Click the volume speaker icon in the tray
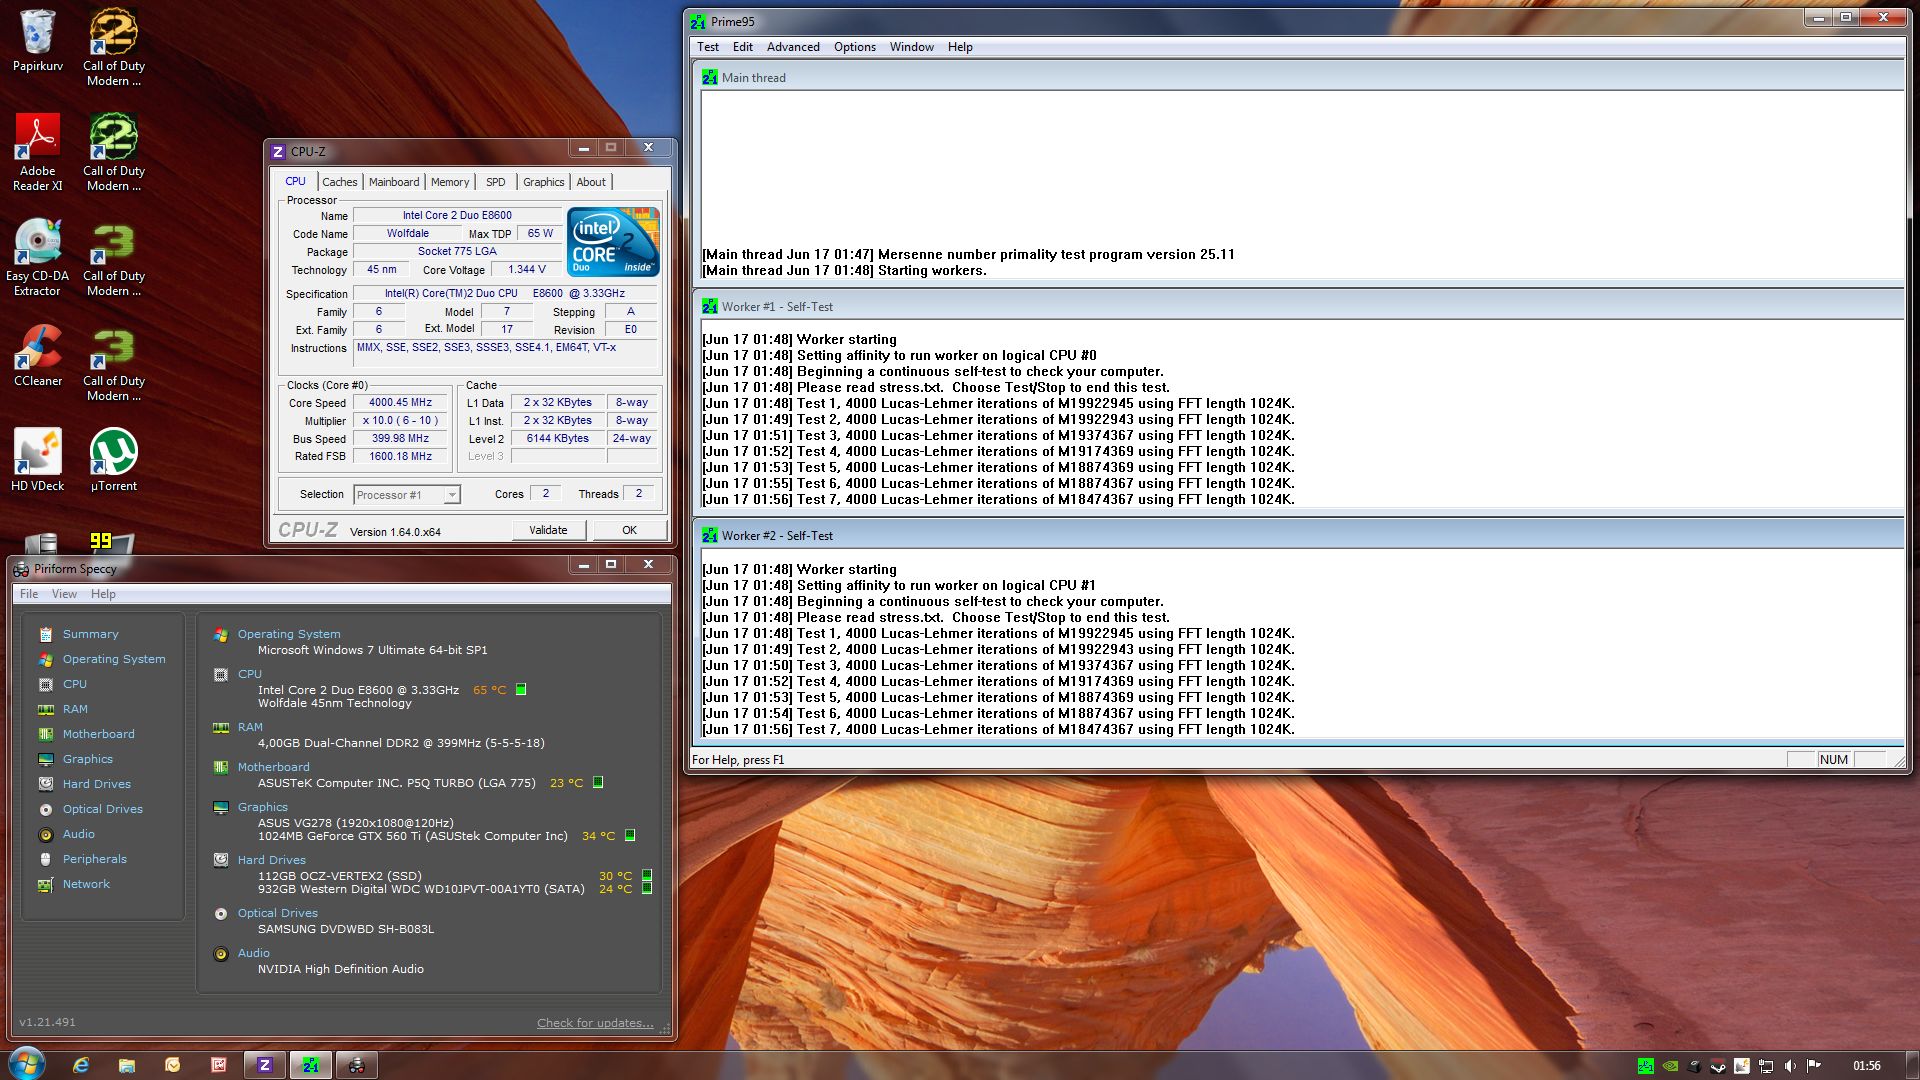Screen dimensions: 1920x1080 (1790, 1066)
